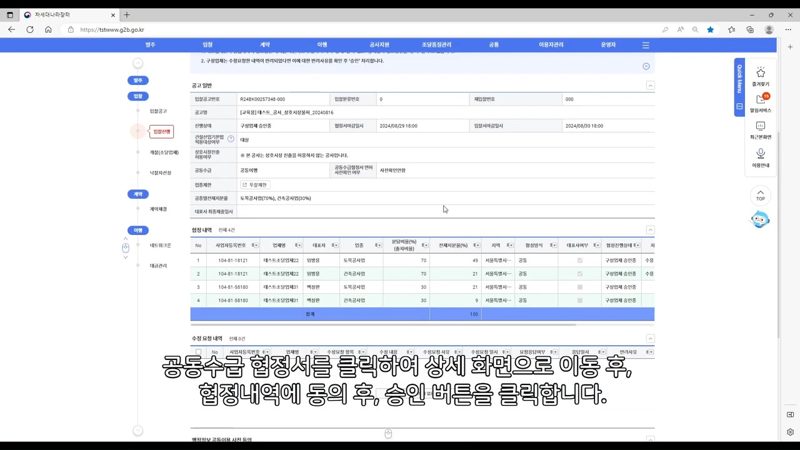800x450 pixels.
Task: Open filter dropdown on 전체지분율(%) column
Action: [477, 245]
